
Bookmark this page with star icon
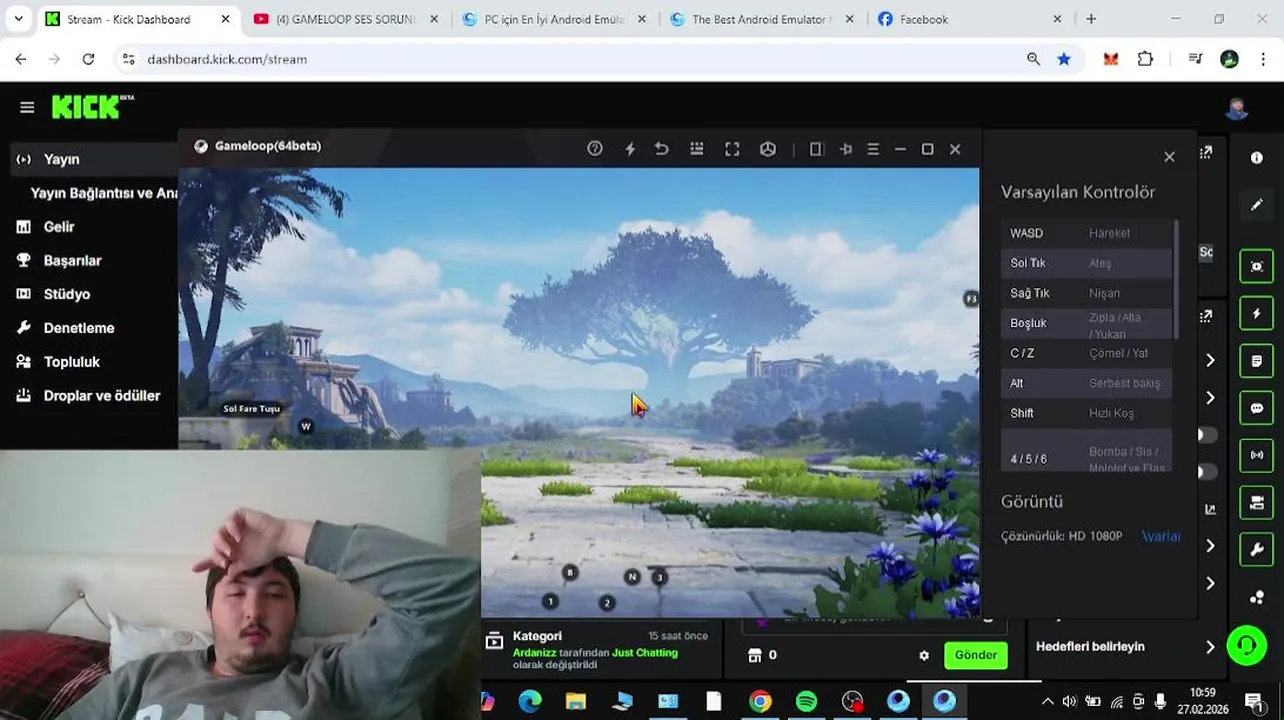pos(1064,59)
